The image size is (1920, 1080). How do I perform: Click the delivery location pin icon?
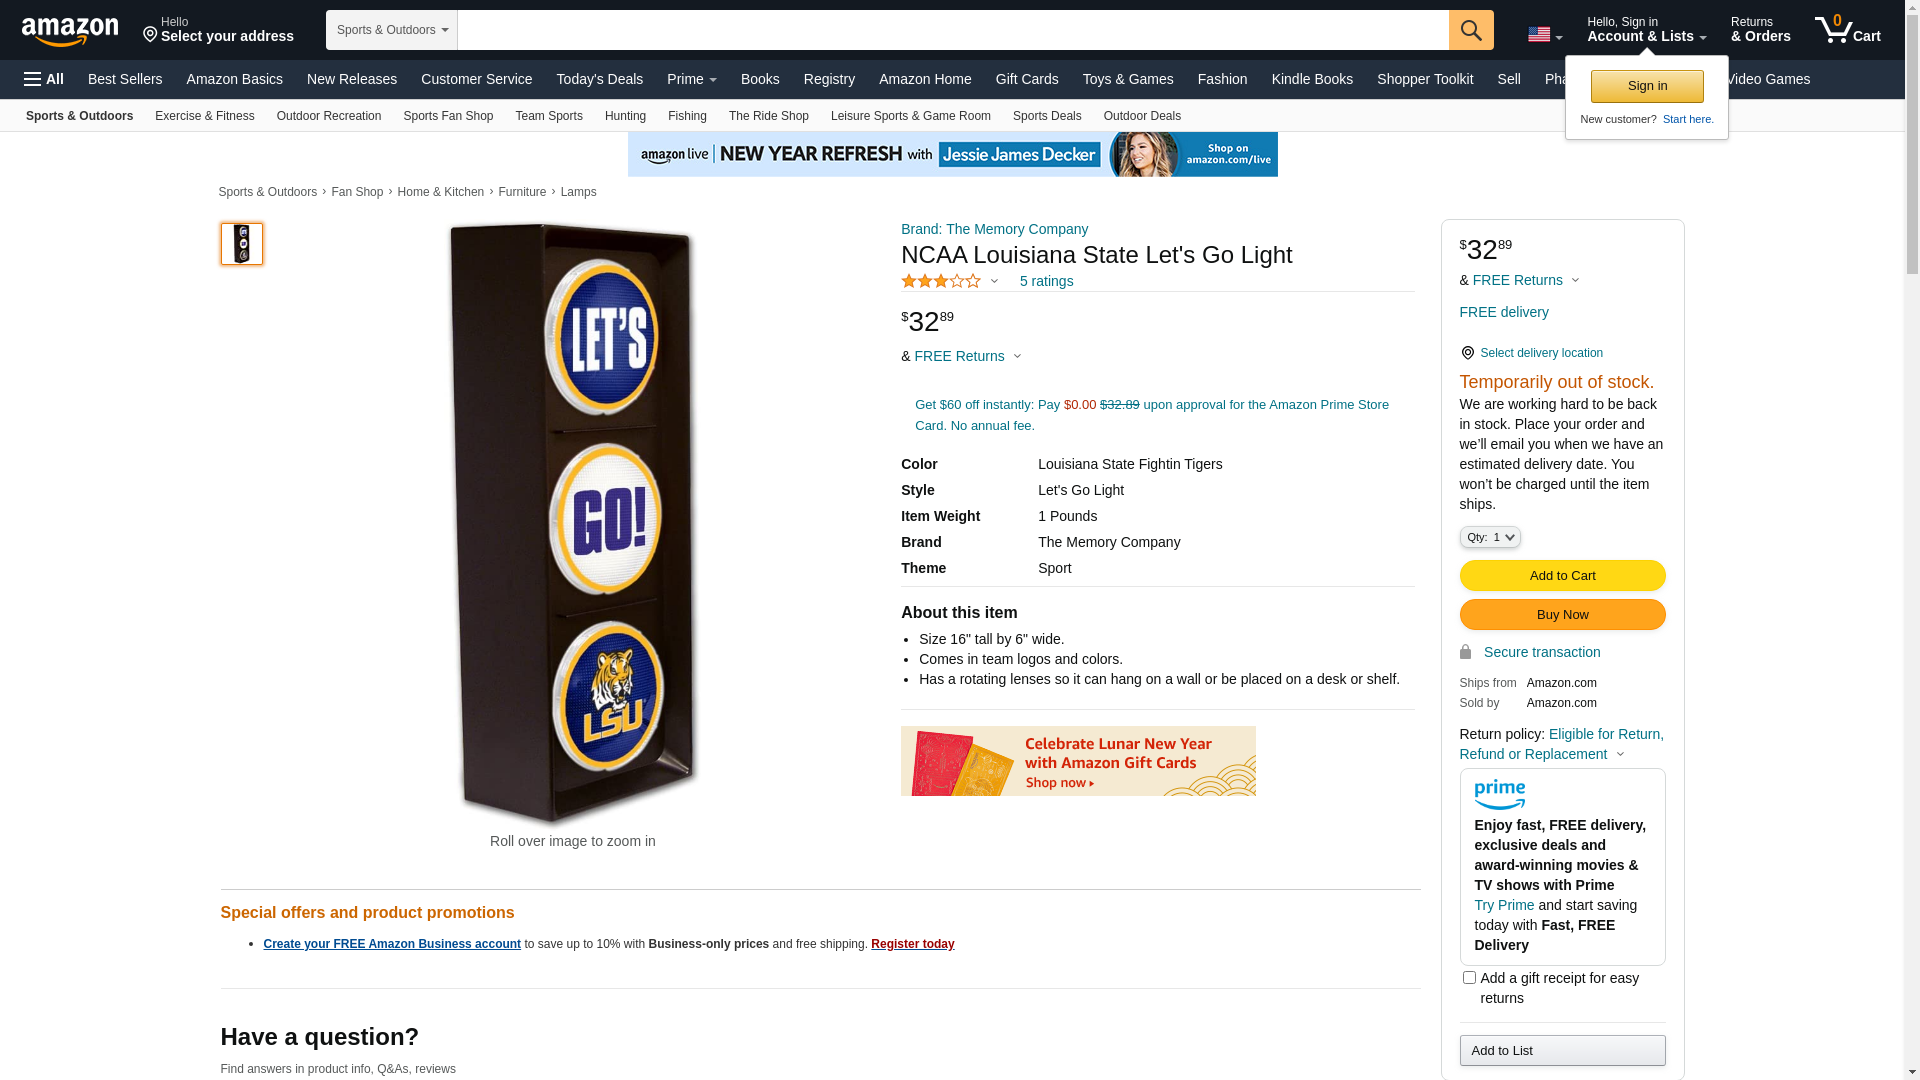pyautogui.click(x=1467, y=353)
